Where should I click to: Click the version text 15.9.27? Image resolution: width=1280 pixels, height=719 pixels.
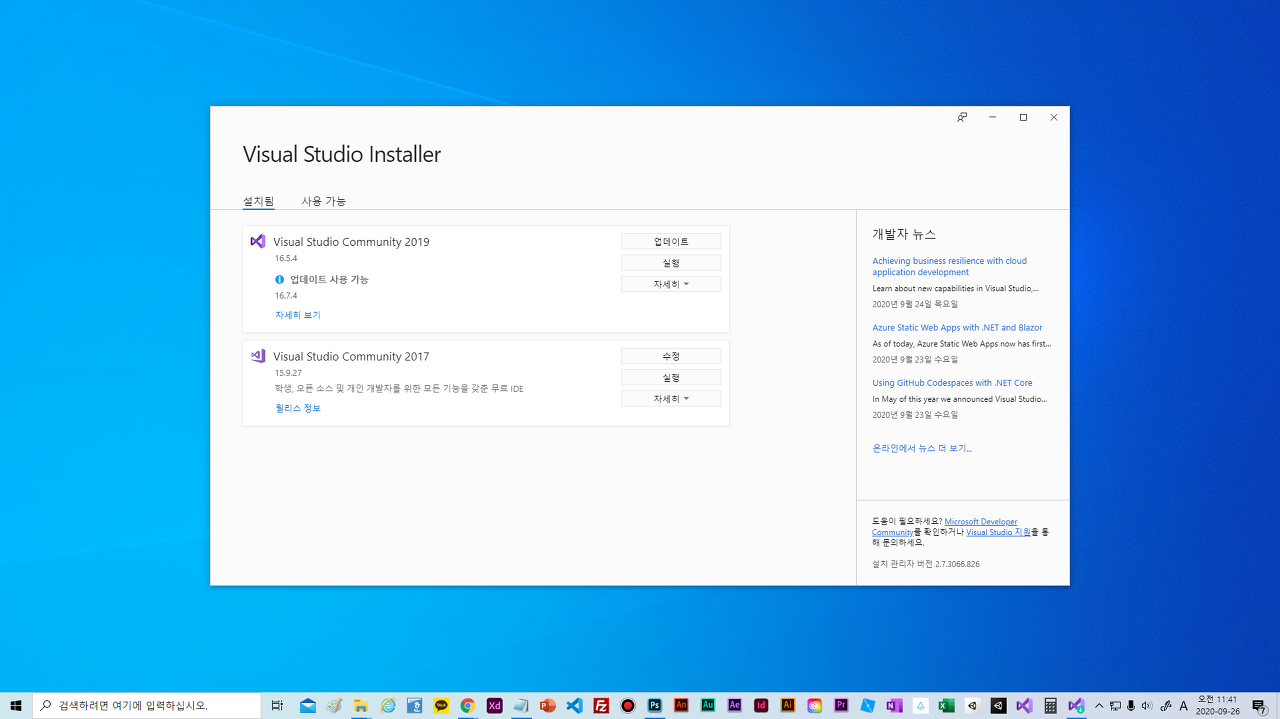(x=288, y=373)
